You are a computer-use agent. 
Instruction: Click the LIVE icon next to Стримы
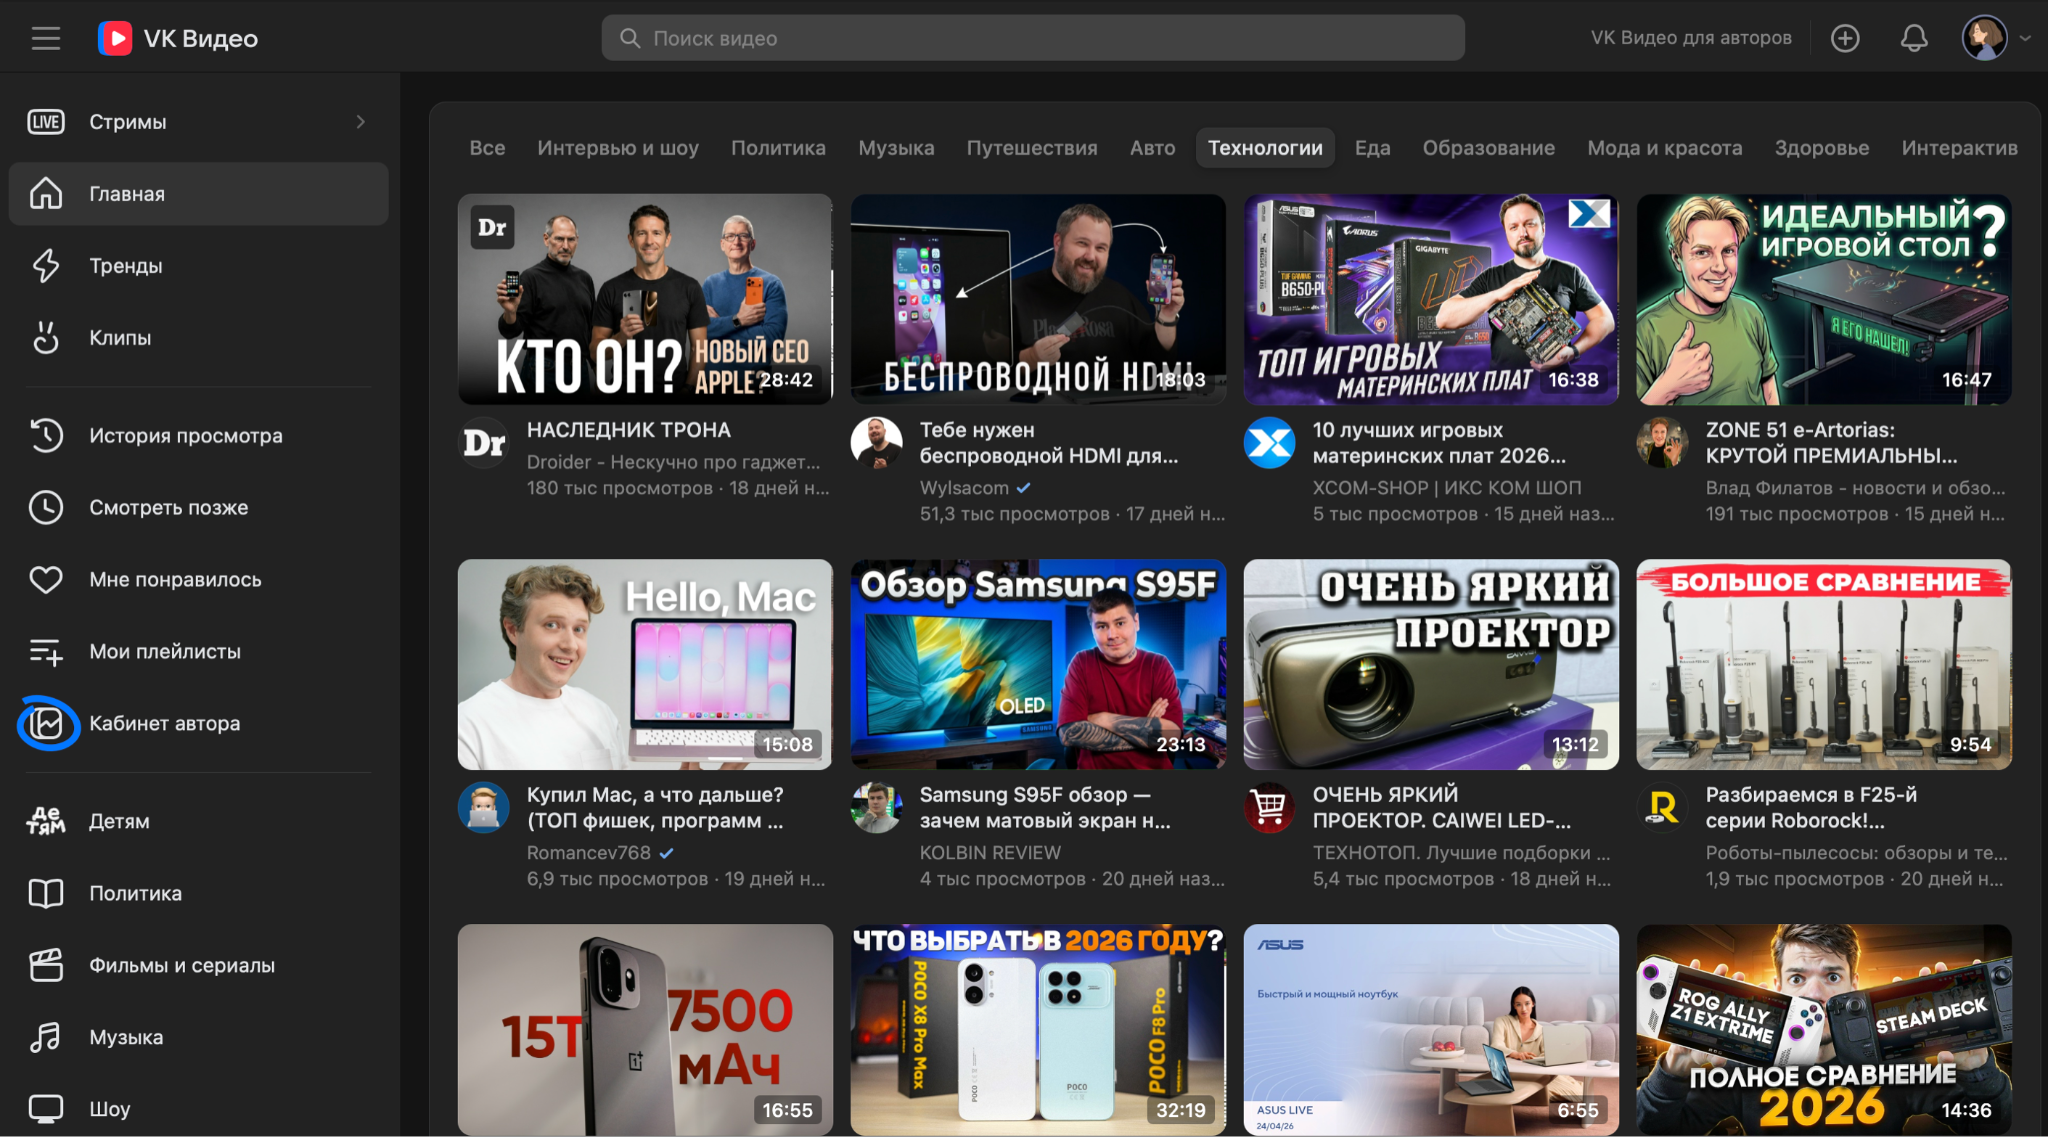click(46, 122)
